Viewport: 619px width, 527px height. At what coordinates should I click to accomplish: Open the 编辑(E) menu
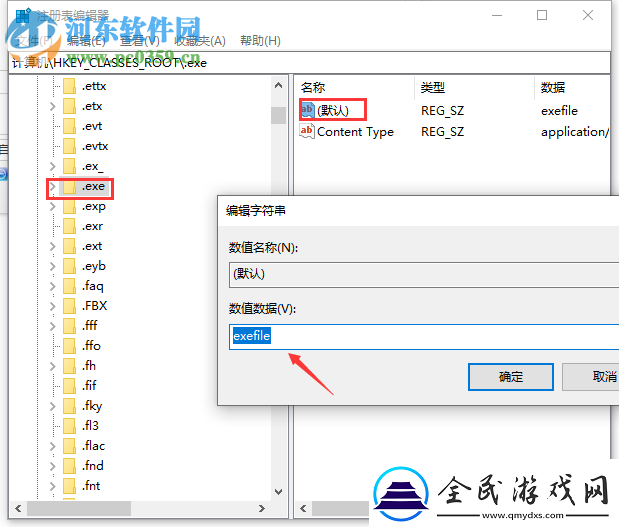(86, 41)
